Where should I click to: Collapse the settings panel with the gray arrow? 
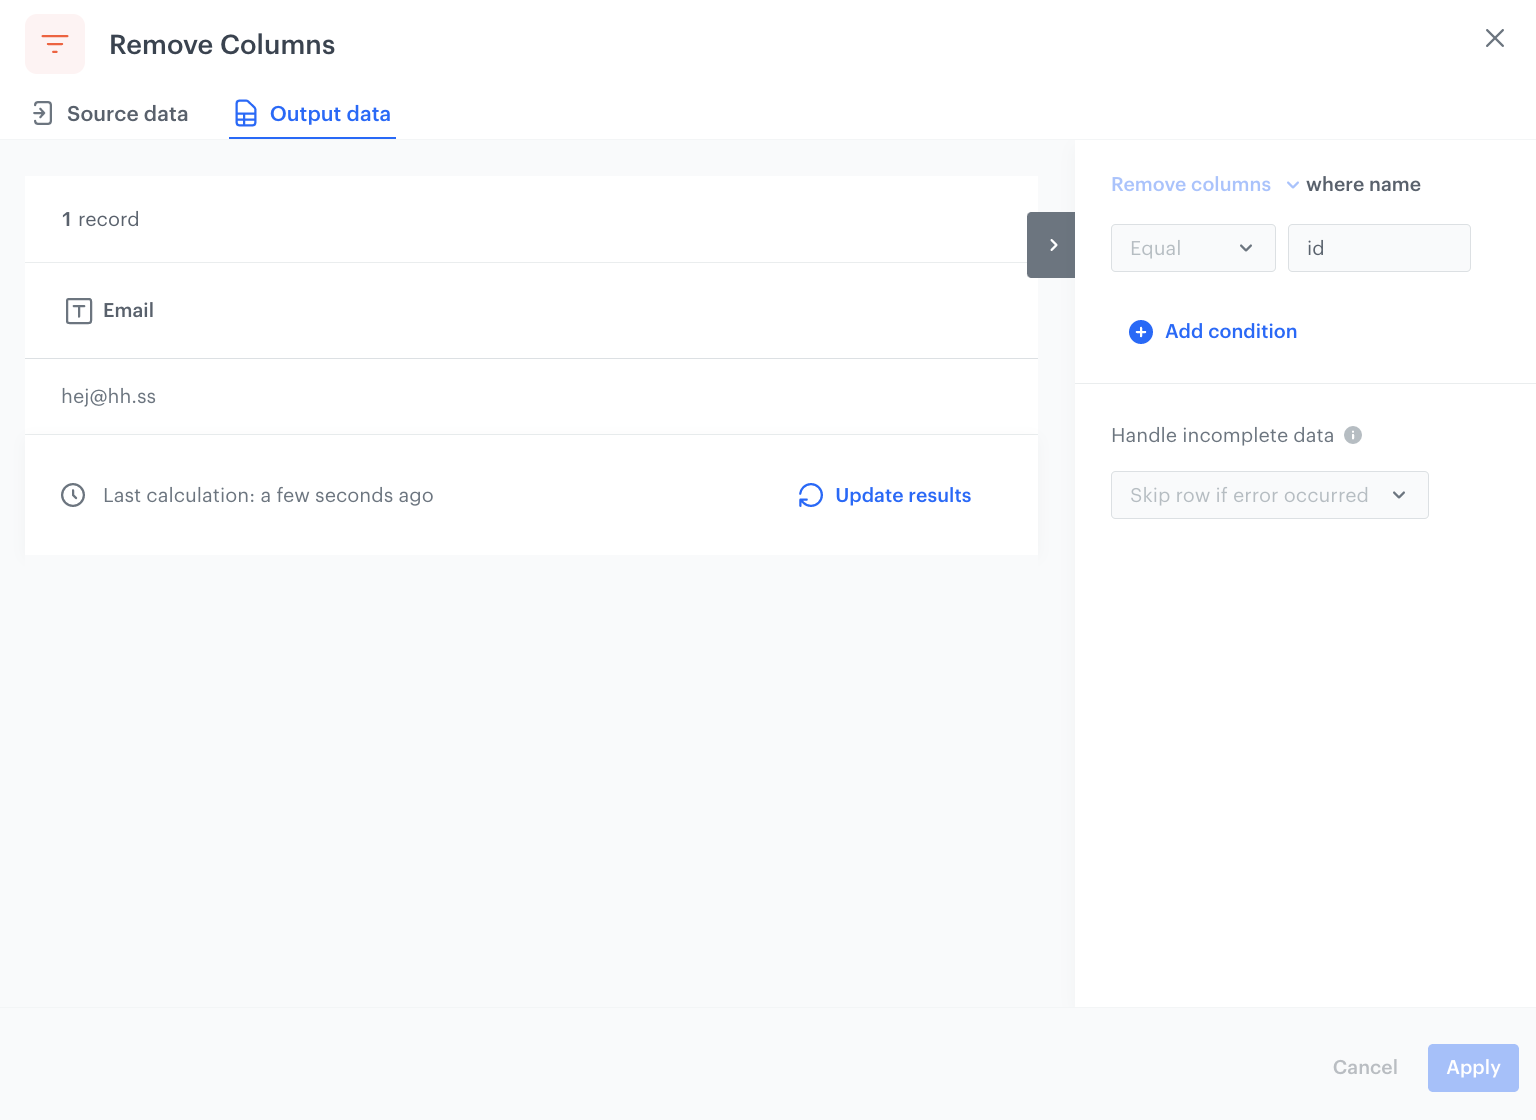(1051, 245)
